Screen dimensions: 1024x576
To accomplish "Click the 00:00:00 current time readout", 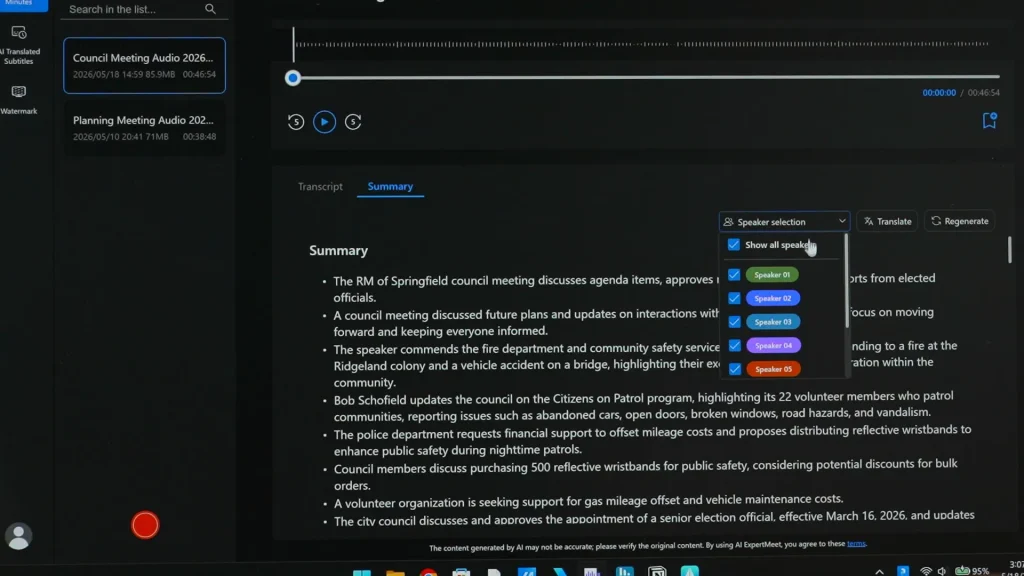I will pos(938,93).
